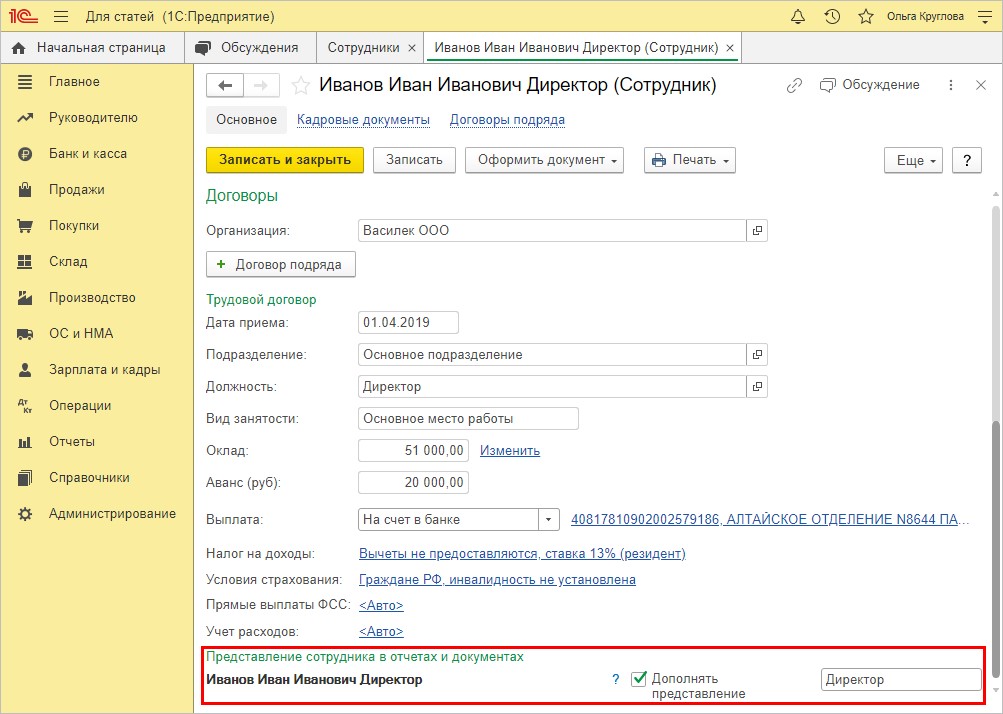Open Должность field linked object icon
Screen dimensions: 1003x714
pyautogui.click(x=757, y=386)
